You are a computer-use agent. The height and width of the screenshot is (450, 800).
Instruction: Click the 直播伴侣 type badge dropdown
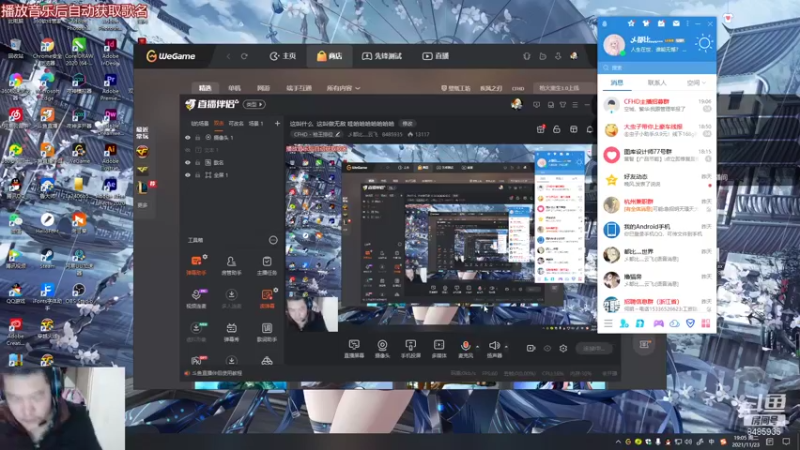coord(254,105)
